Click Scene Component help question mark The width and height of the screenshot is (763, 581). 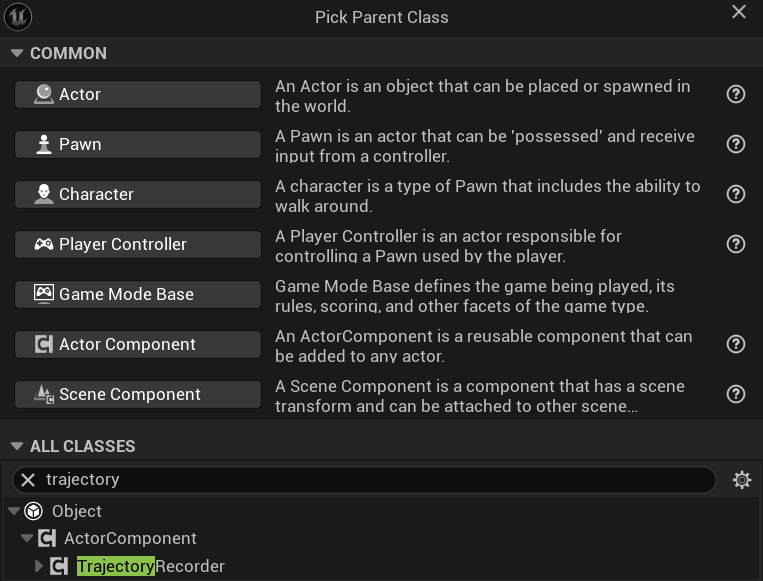pyautogui.click(x=736, y=394)
